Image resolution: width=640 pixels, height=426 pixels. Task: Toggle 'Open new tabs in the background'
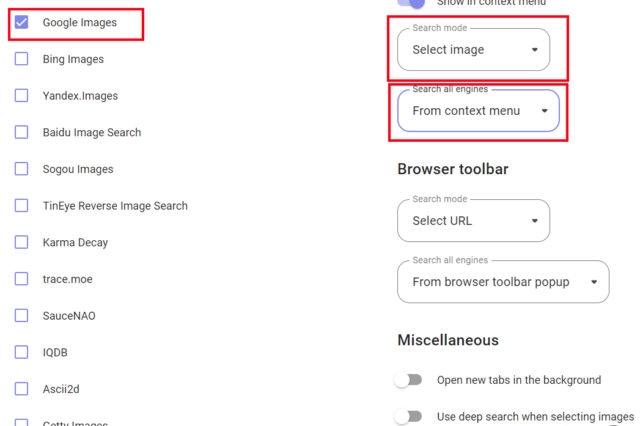[x=408, y=380]
